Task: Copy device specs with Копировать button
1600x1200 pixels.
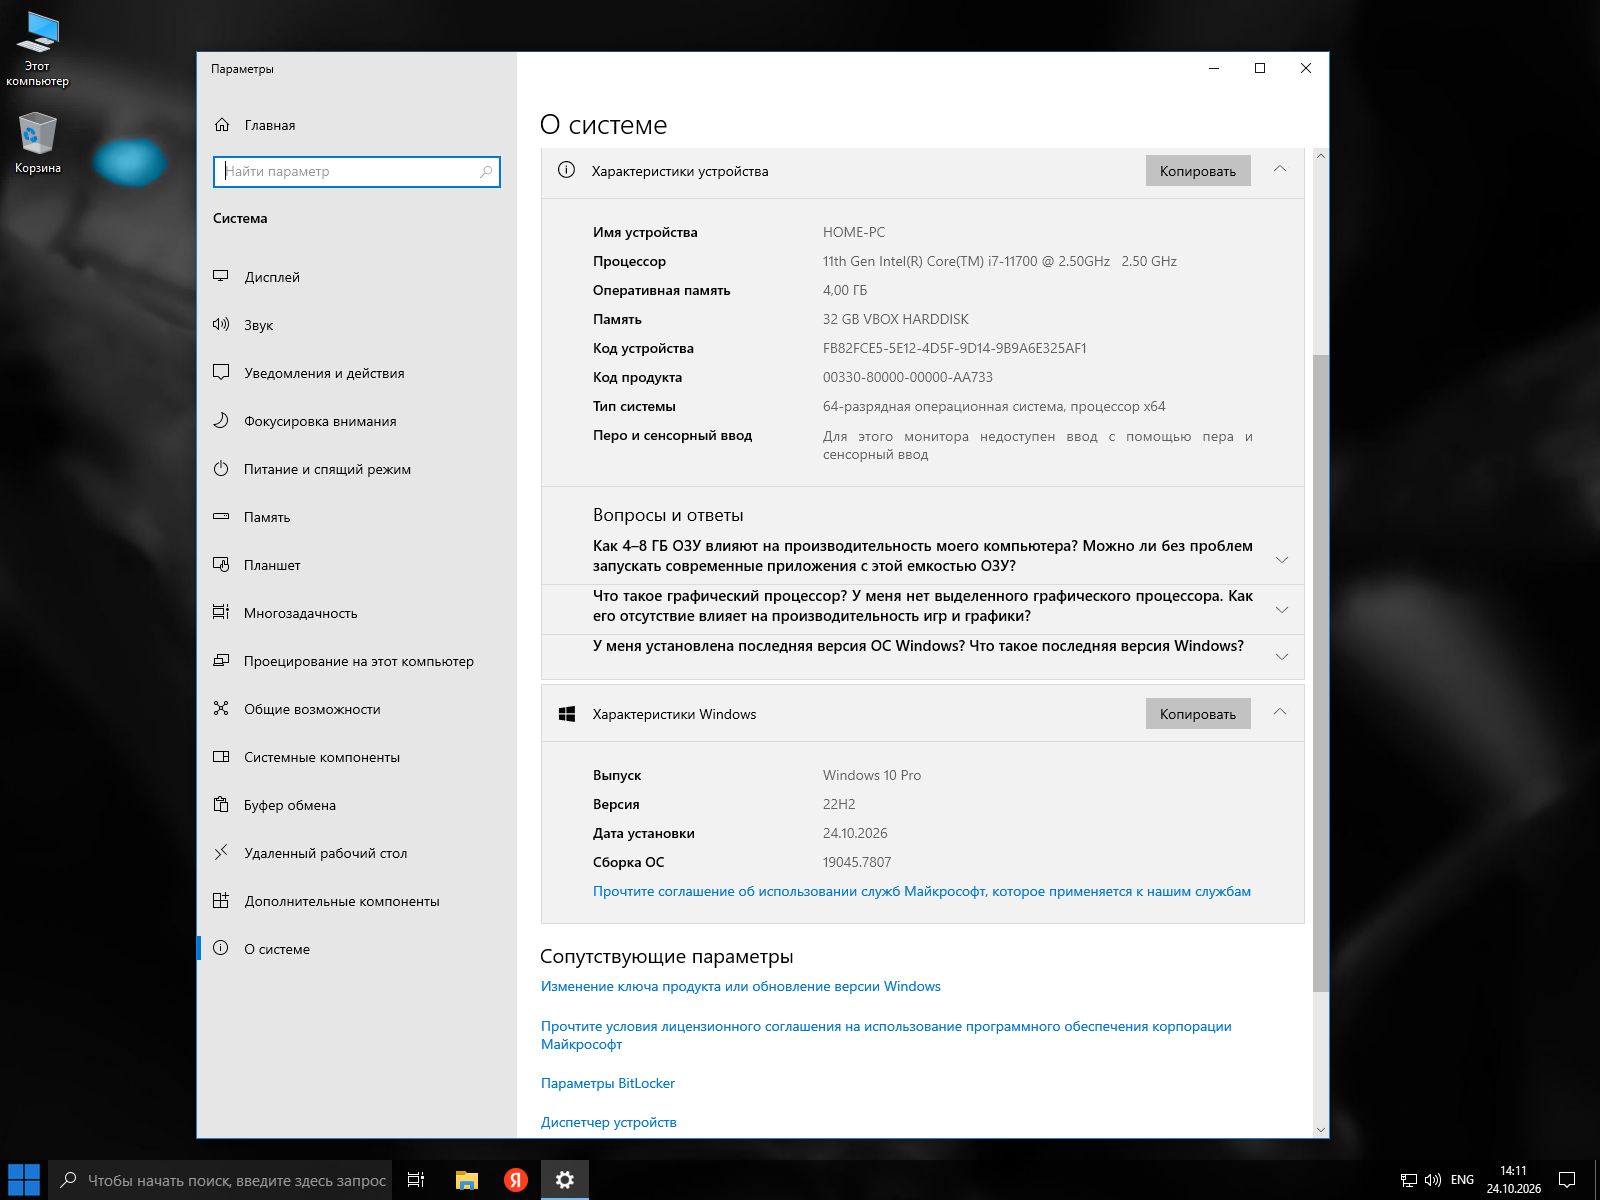Action: 1198,171
